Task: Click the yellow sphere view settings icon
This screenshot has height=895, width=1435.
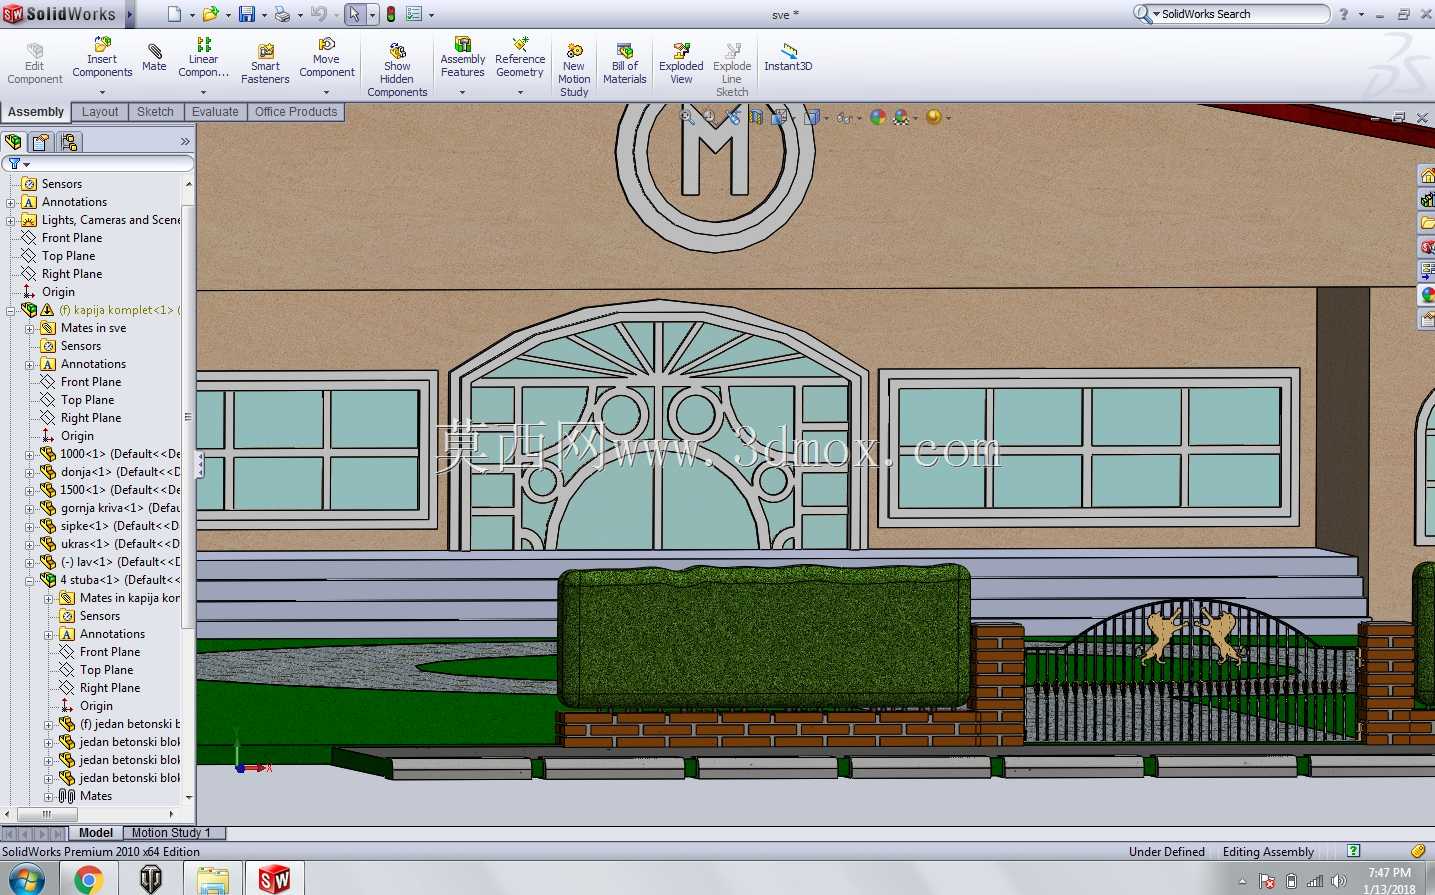Action: [x=933, y=117]
